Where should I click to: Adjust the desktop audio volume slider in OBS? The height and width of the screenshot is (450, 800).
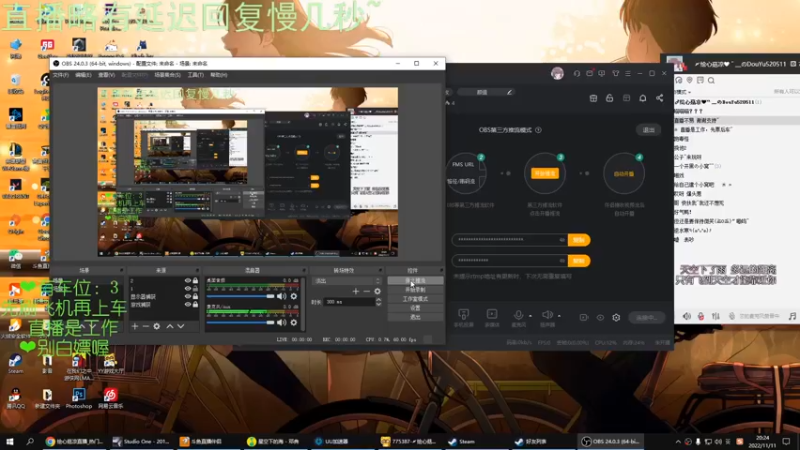pyautogui.click(x=240, y=296)
